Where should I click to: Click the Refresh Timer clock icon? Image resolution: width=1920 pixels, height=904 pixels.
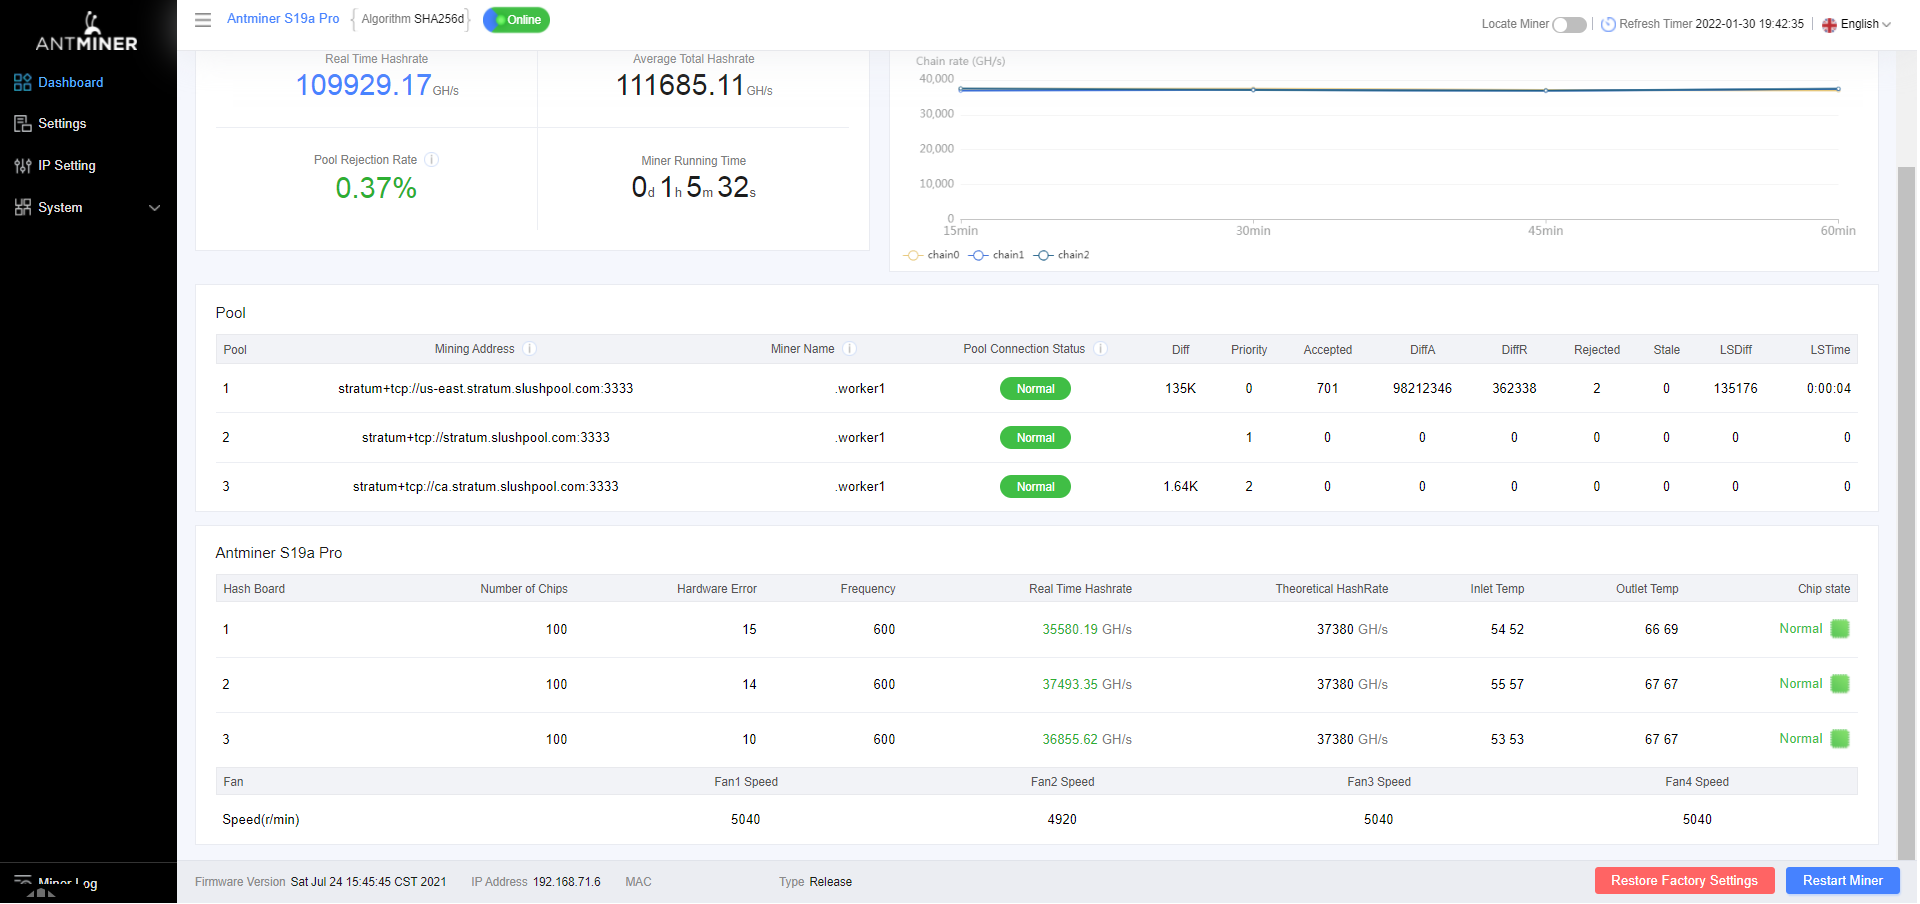(1608, 24)
